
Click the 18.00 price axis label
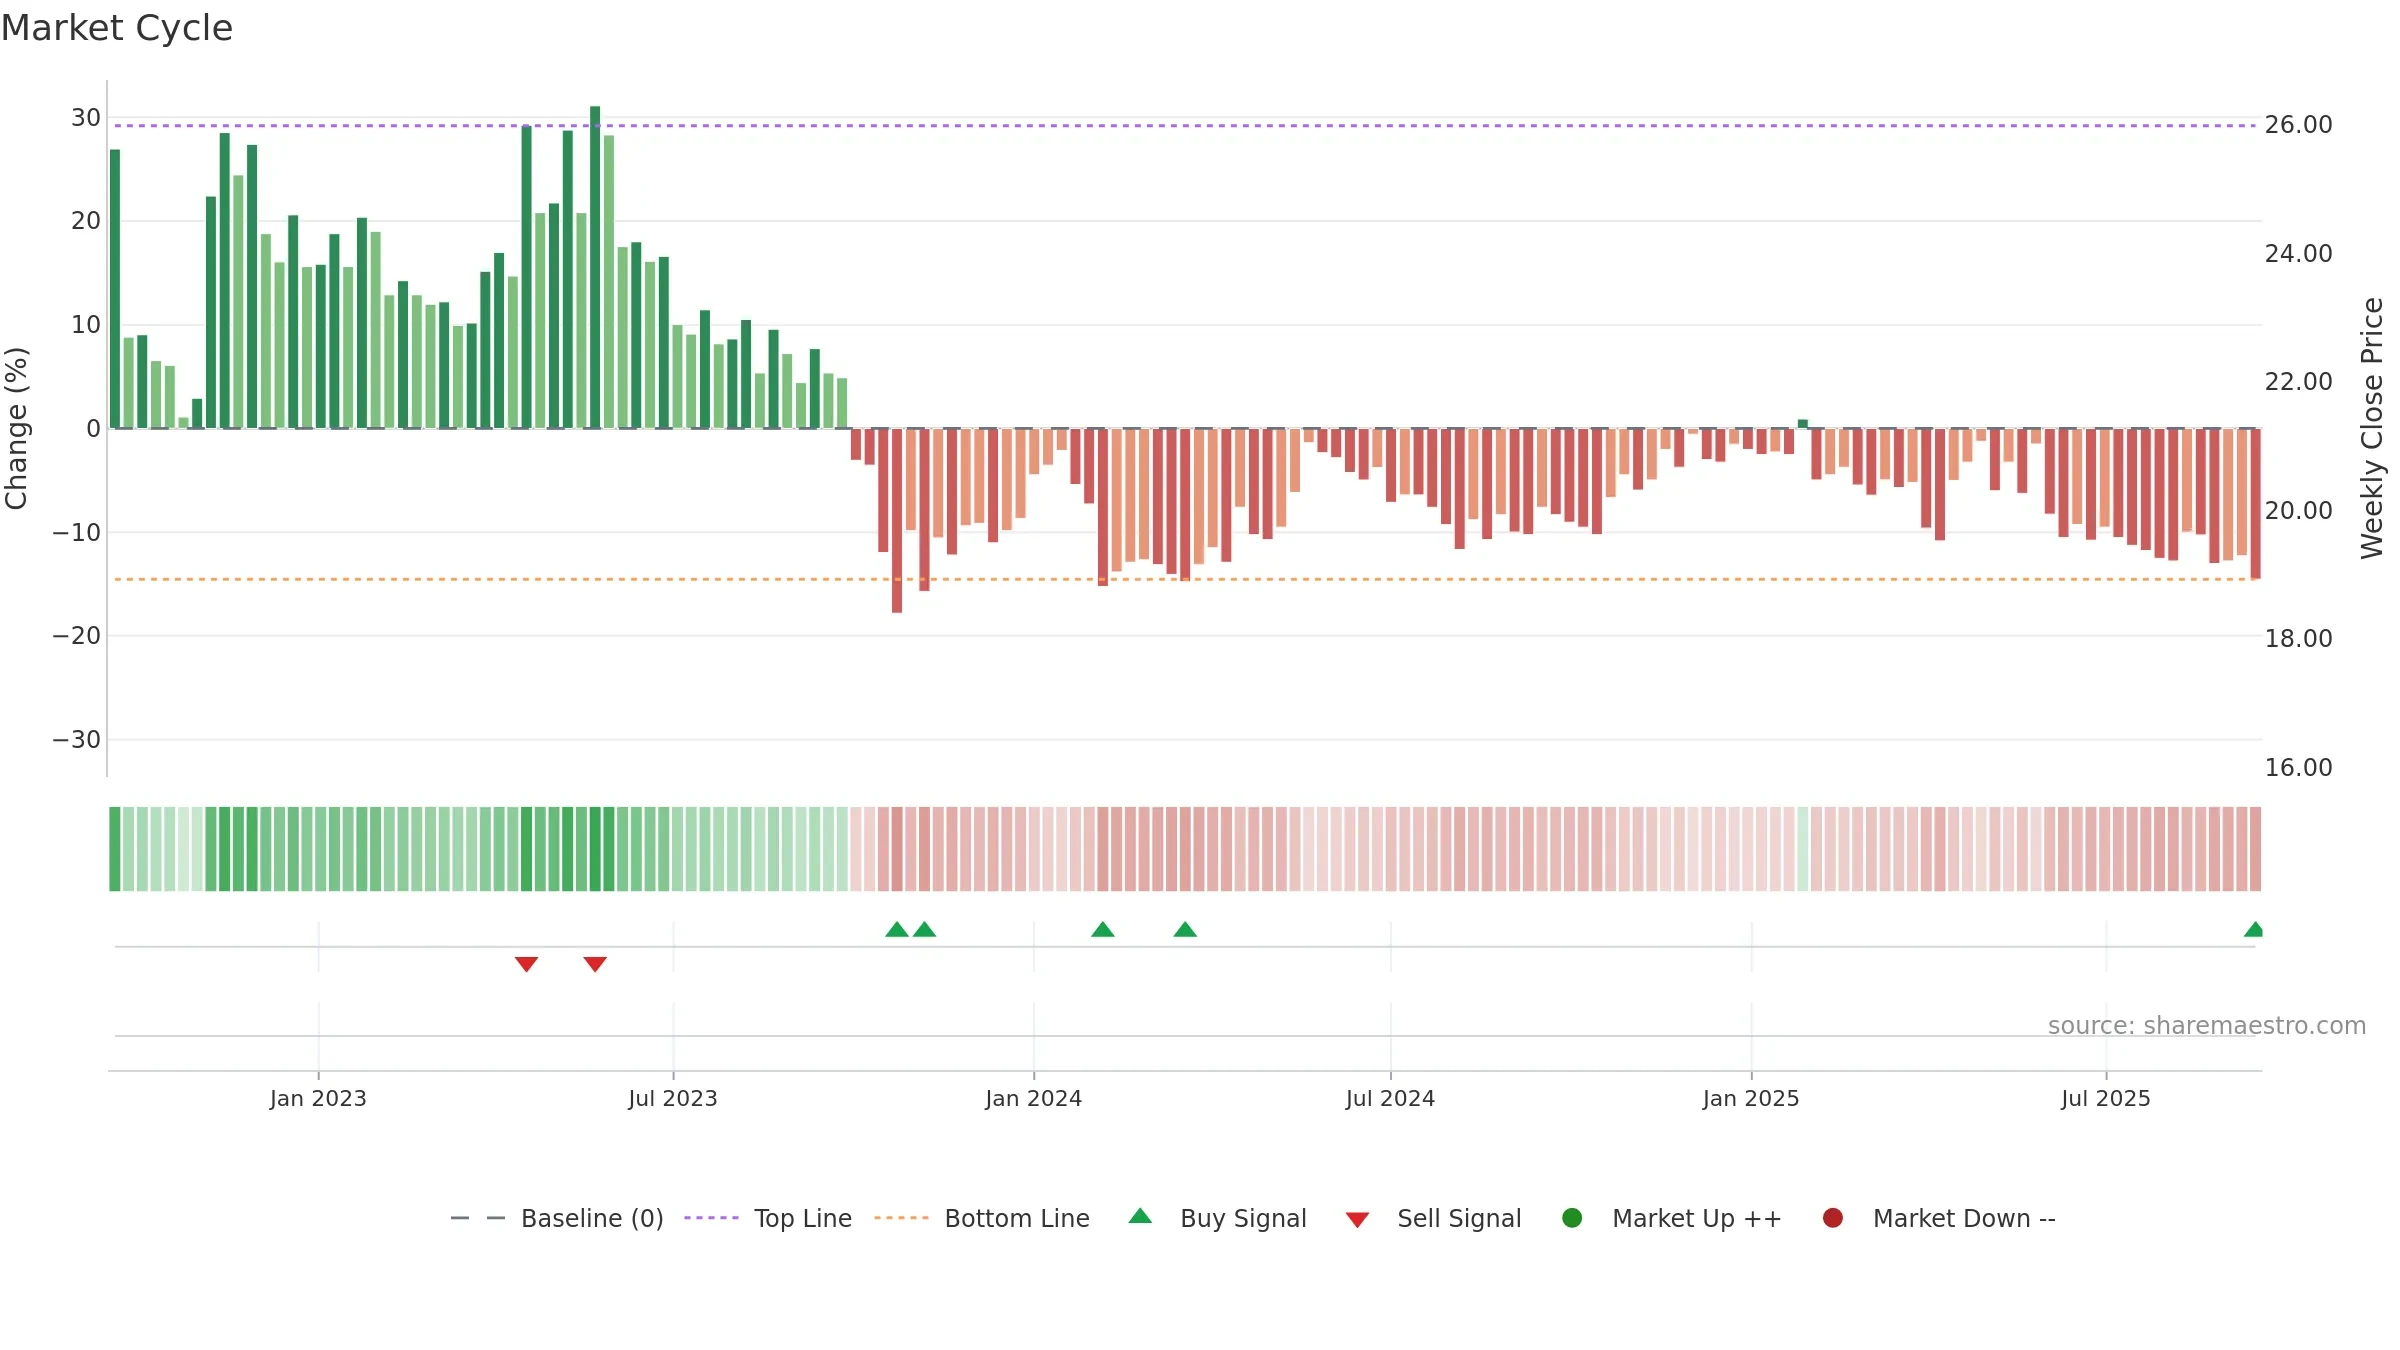2298,639
